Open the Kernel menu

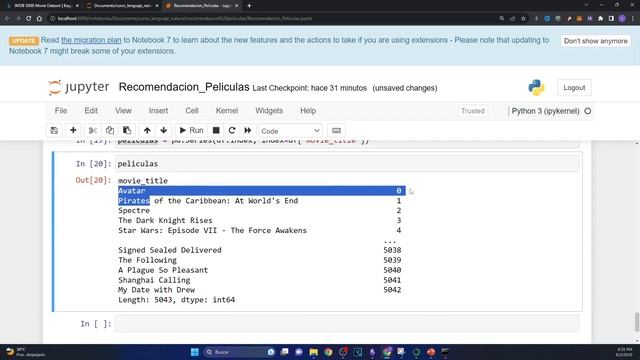coord(227,111)
